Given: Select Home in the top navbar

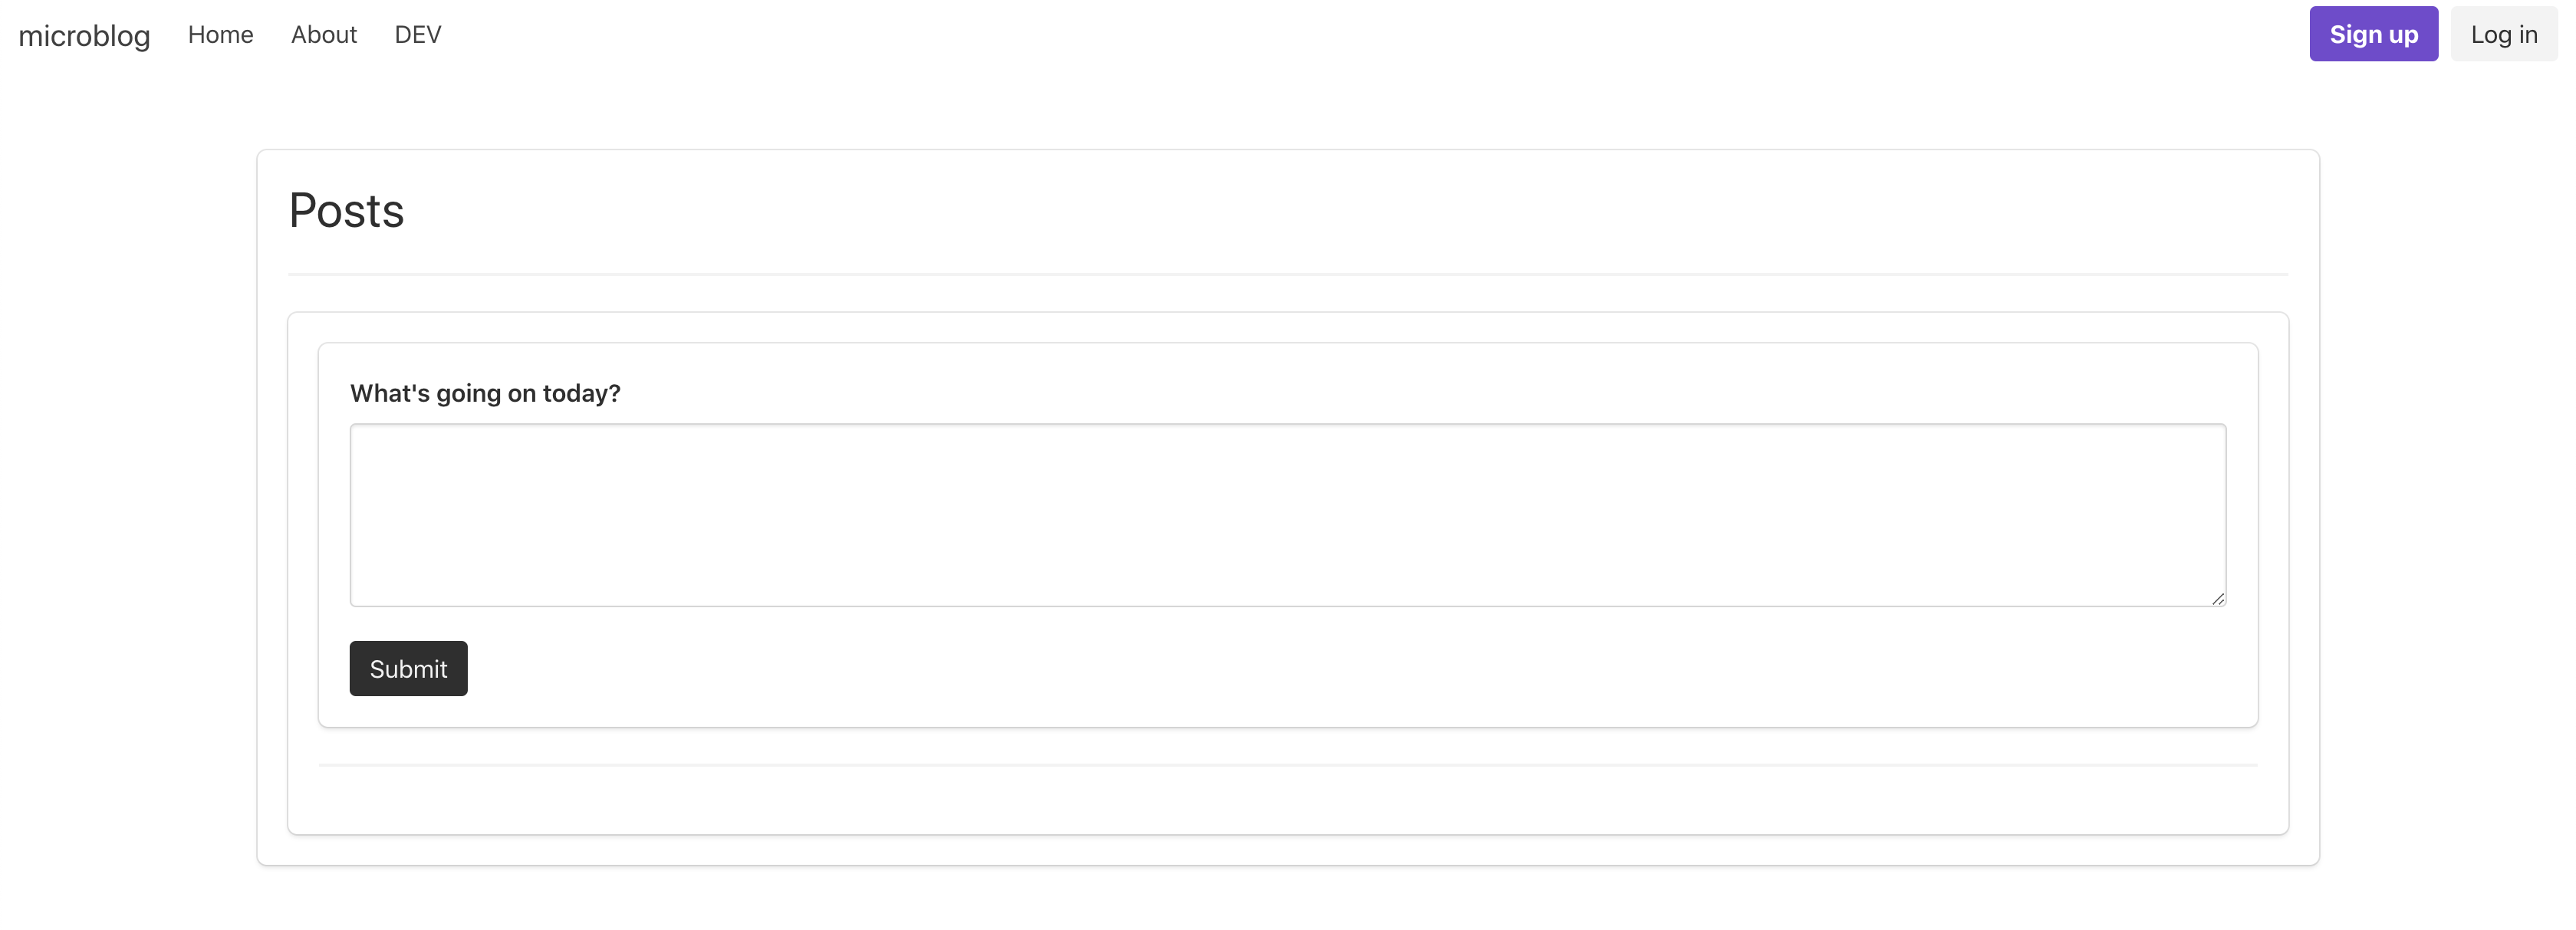Looking at the screenshot, I should [x=220, y=35].
